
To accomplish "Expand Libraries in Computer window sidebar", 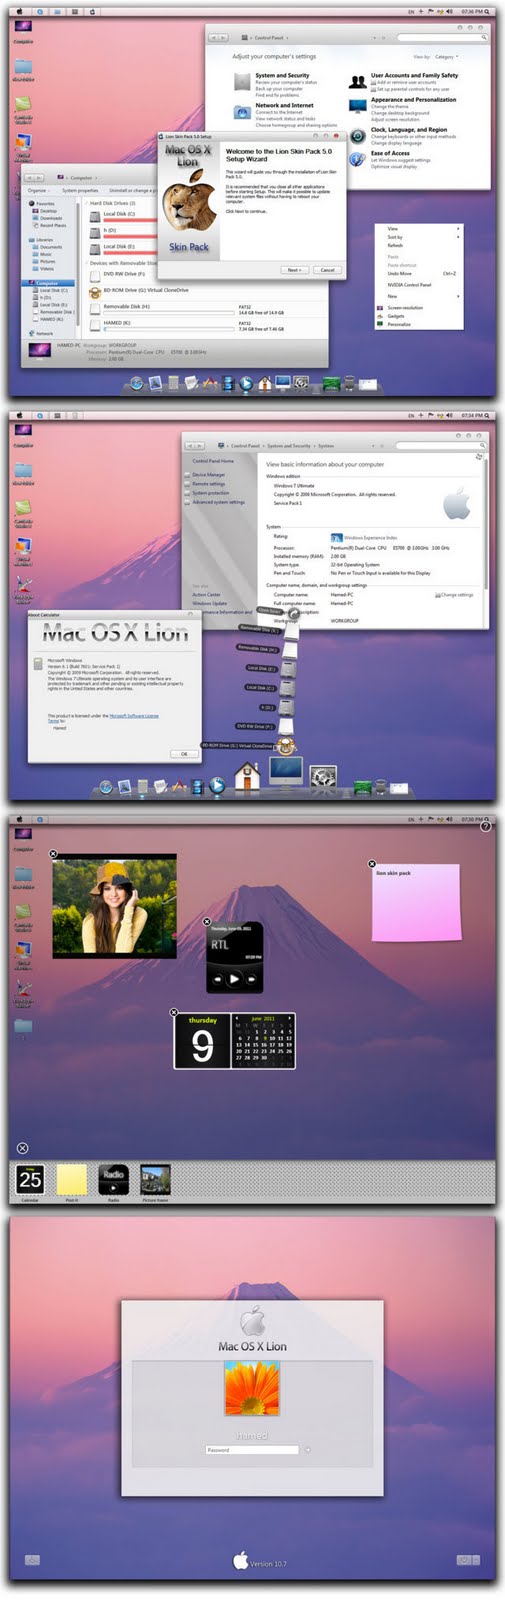I will (43, 240).
